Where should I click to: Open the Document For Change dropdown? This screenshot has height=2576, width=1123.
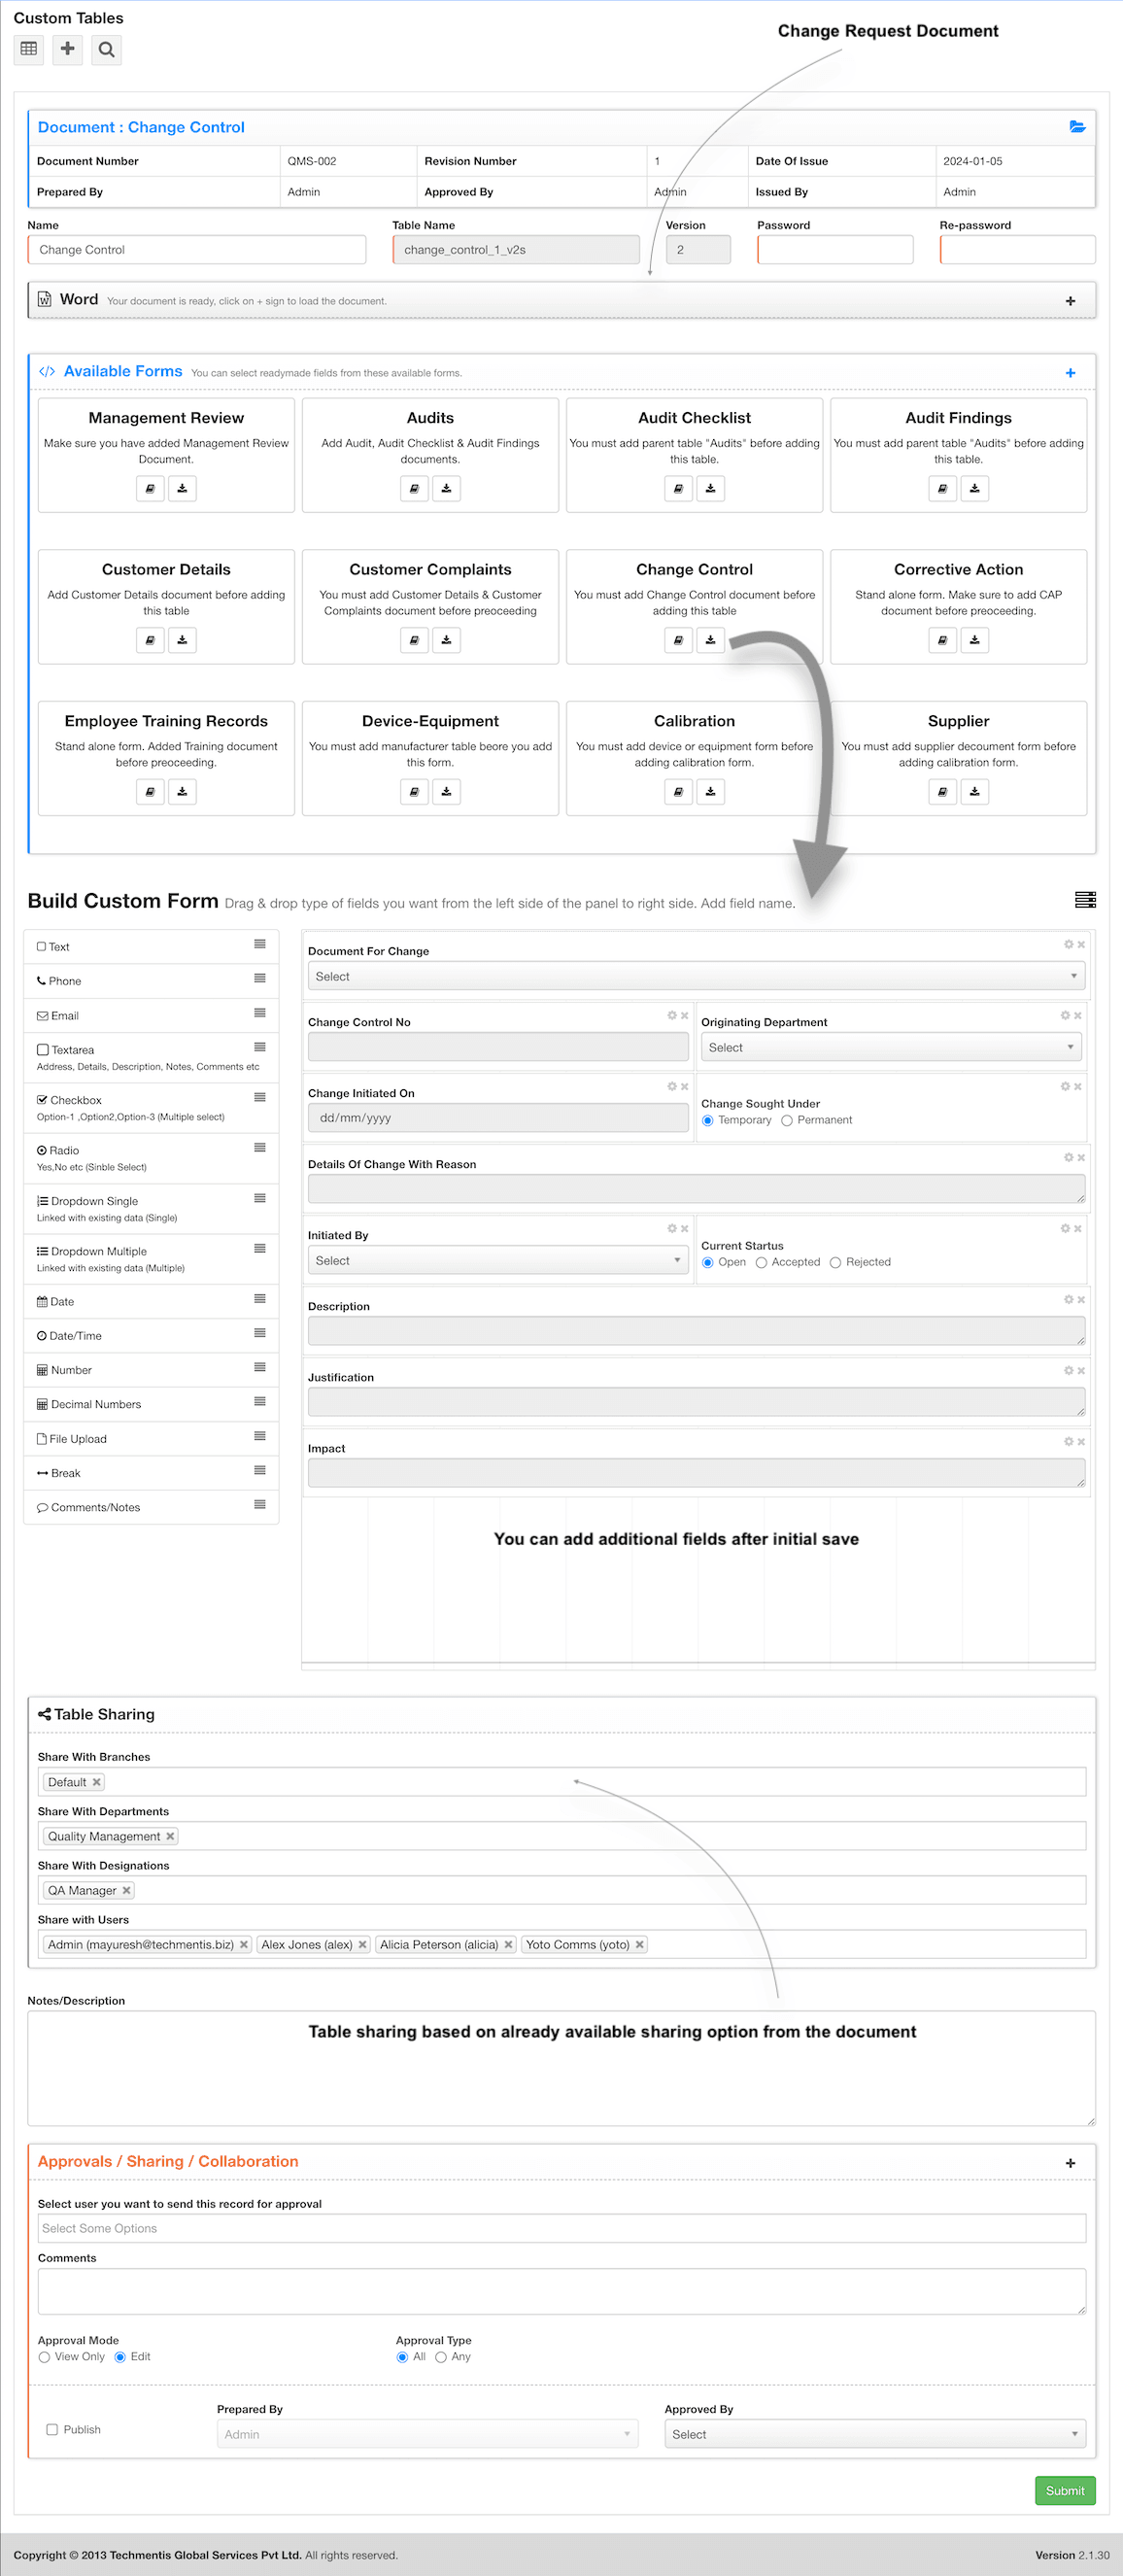coord(696,977)
